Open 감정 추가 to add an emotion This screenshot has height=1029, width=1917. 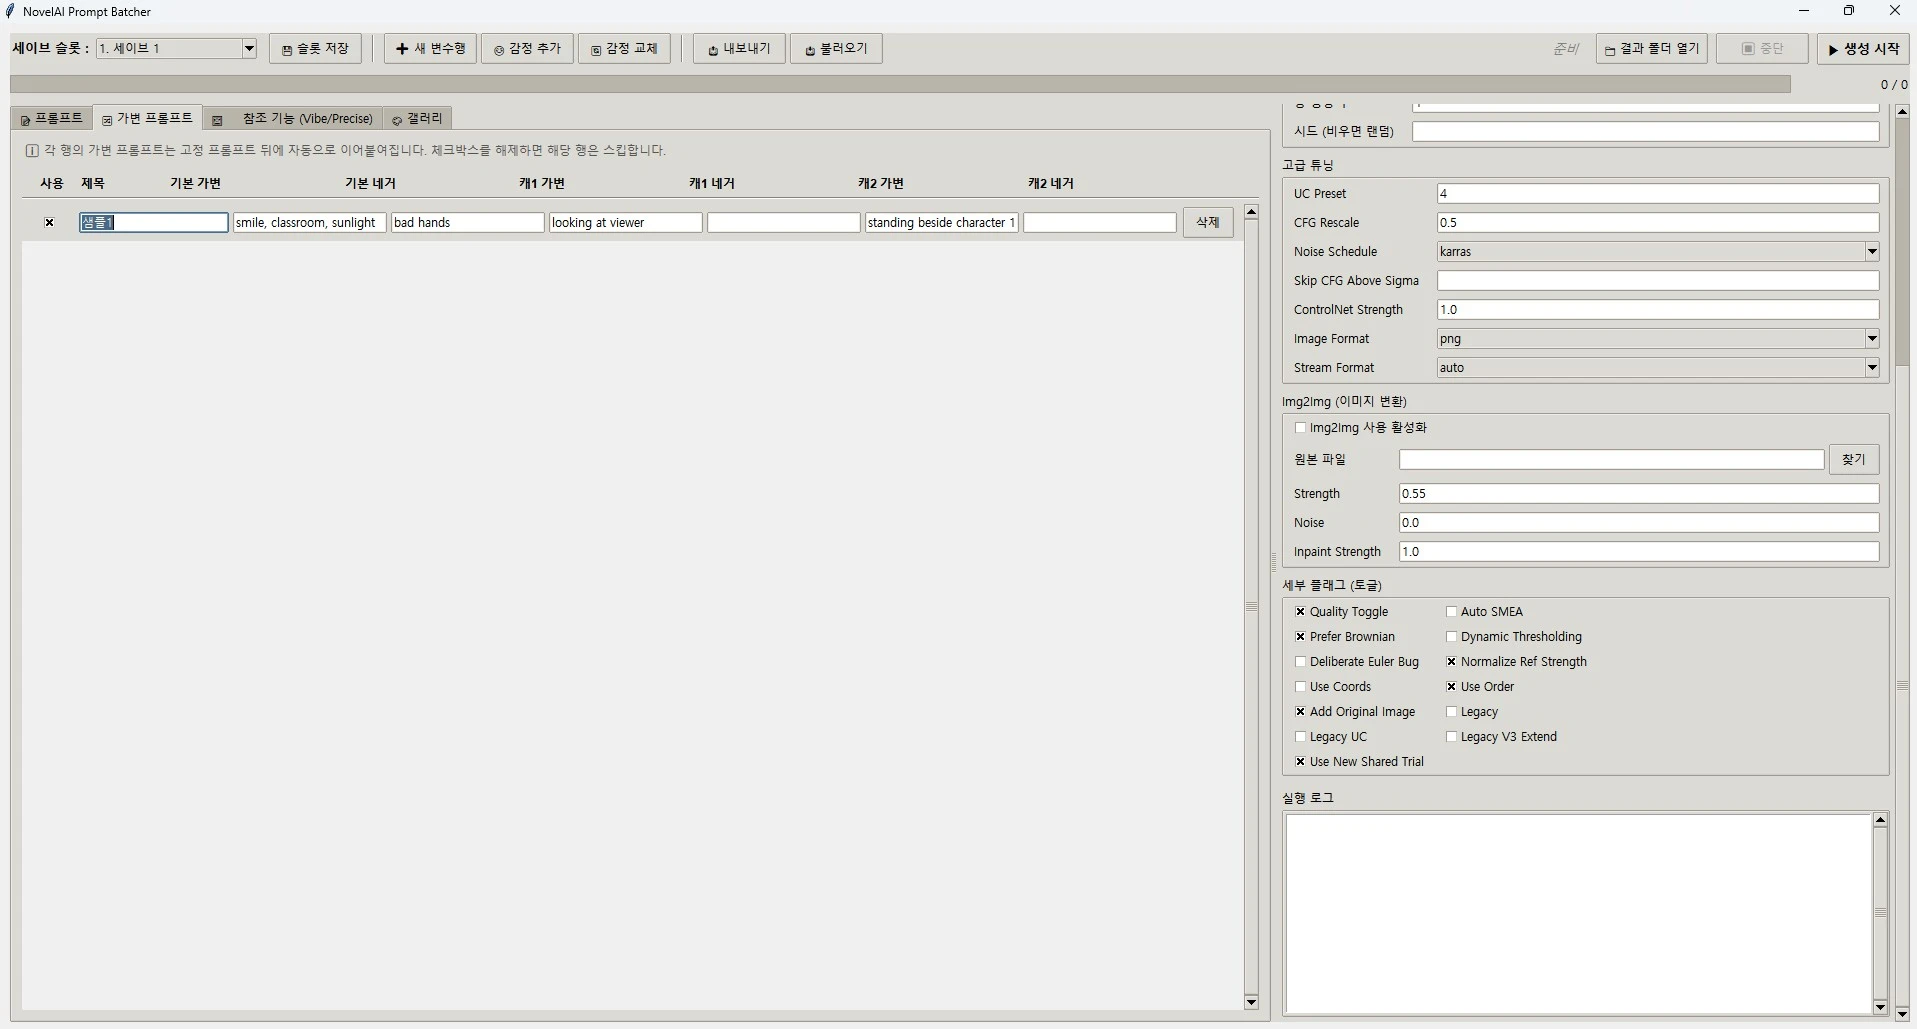point(527,48)
